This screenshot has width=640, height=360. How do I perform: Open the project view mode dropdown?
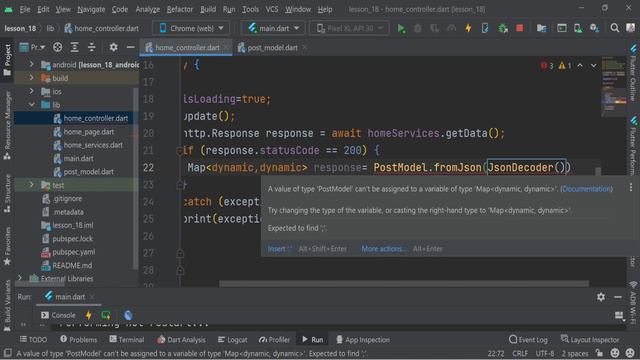32,47
